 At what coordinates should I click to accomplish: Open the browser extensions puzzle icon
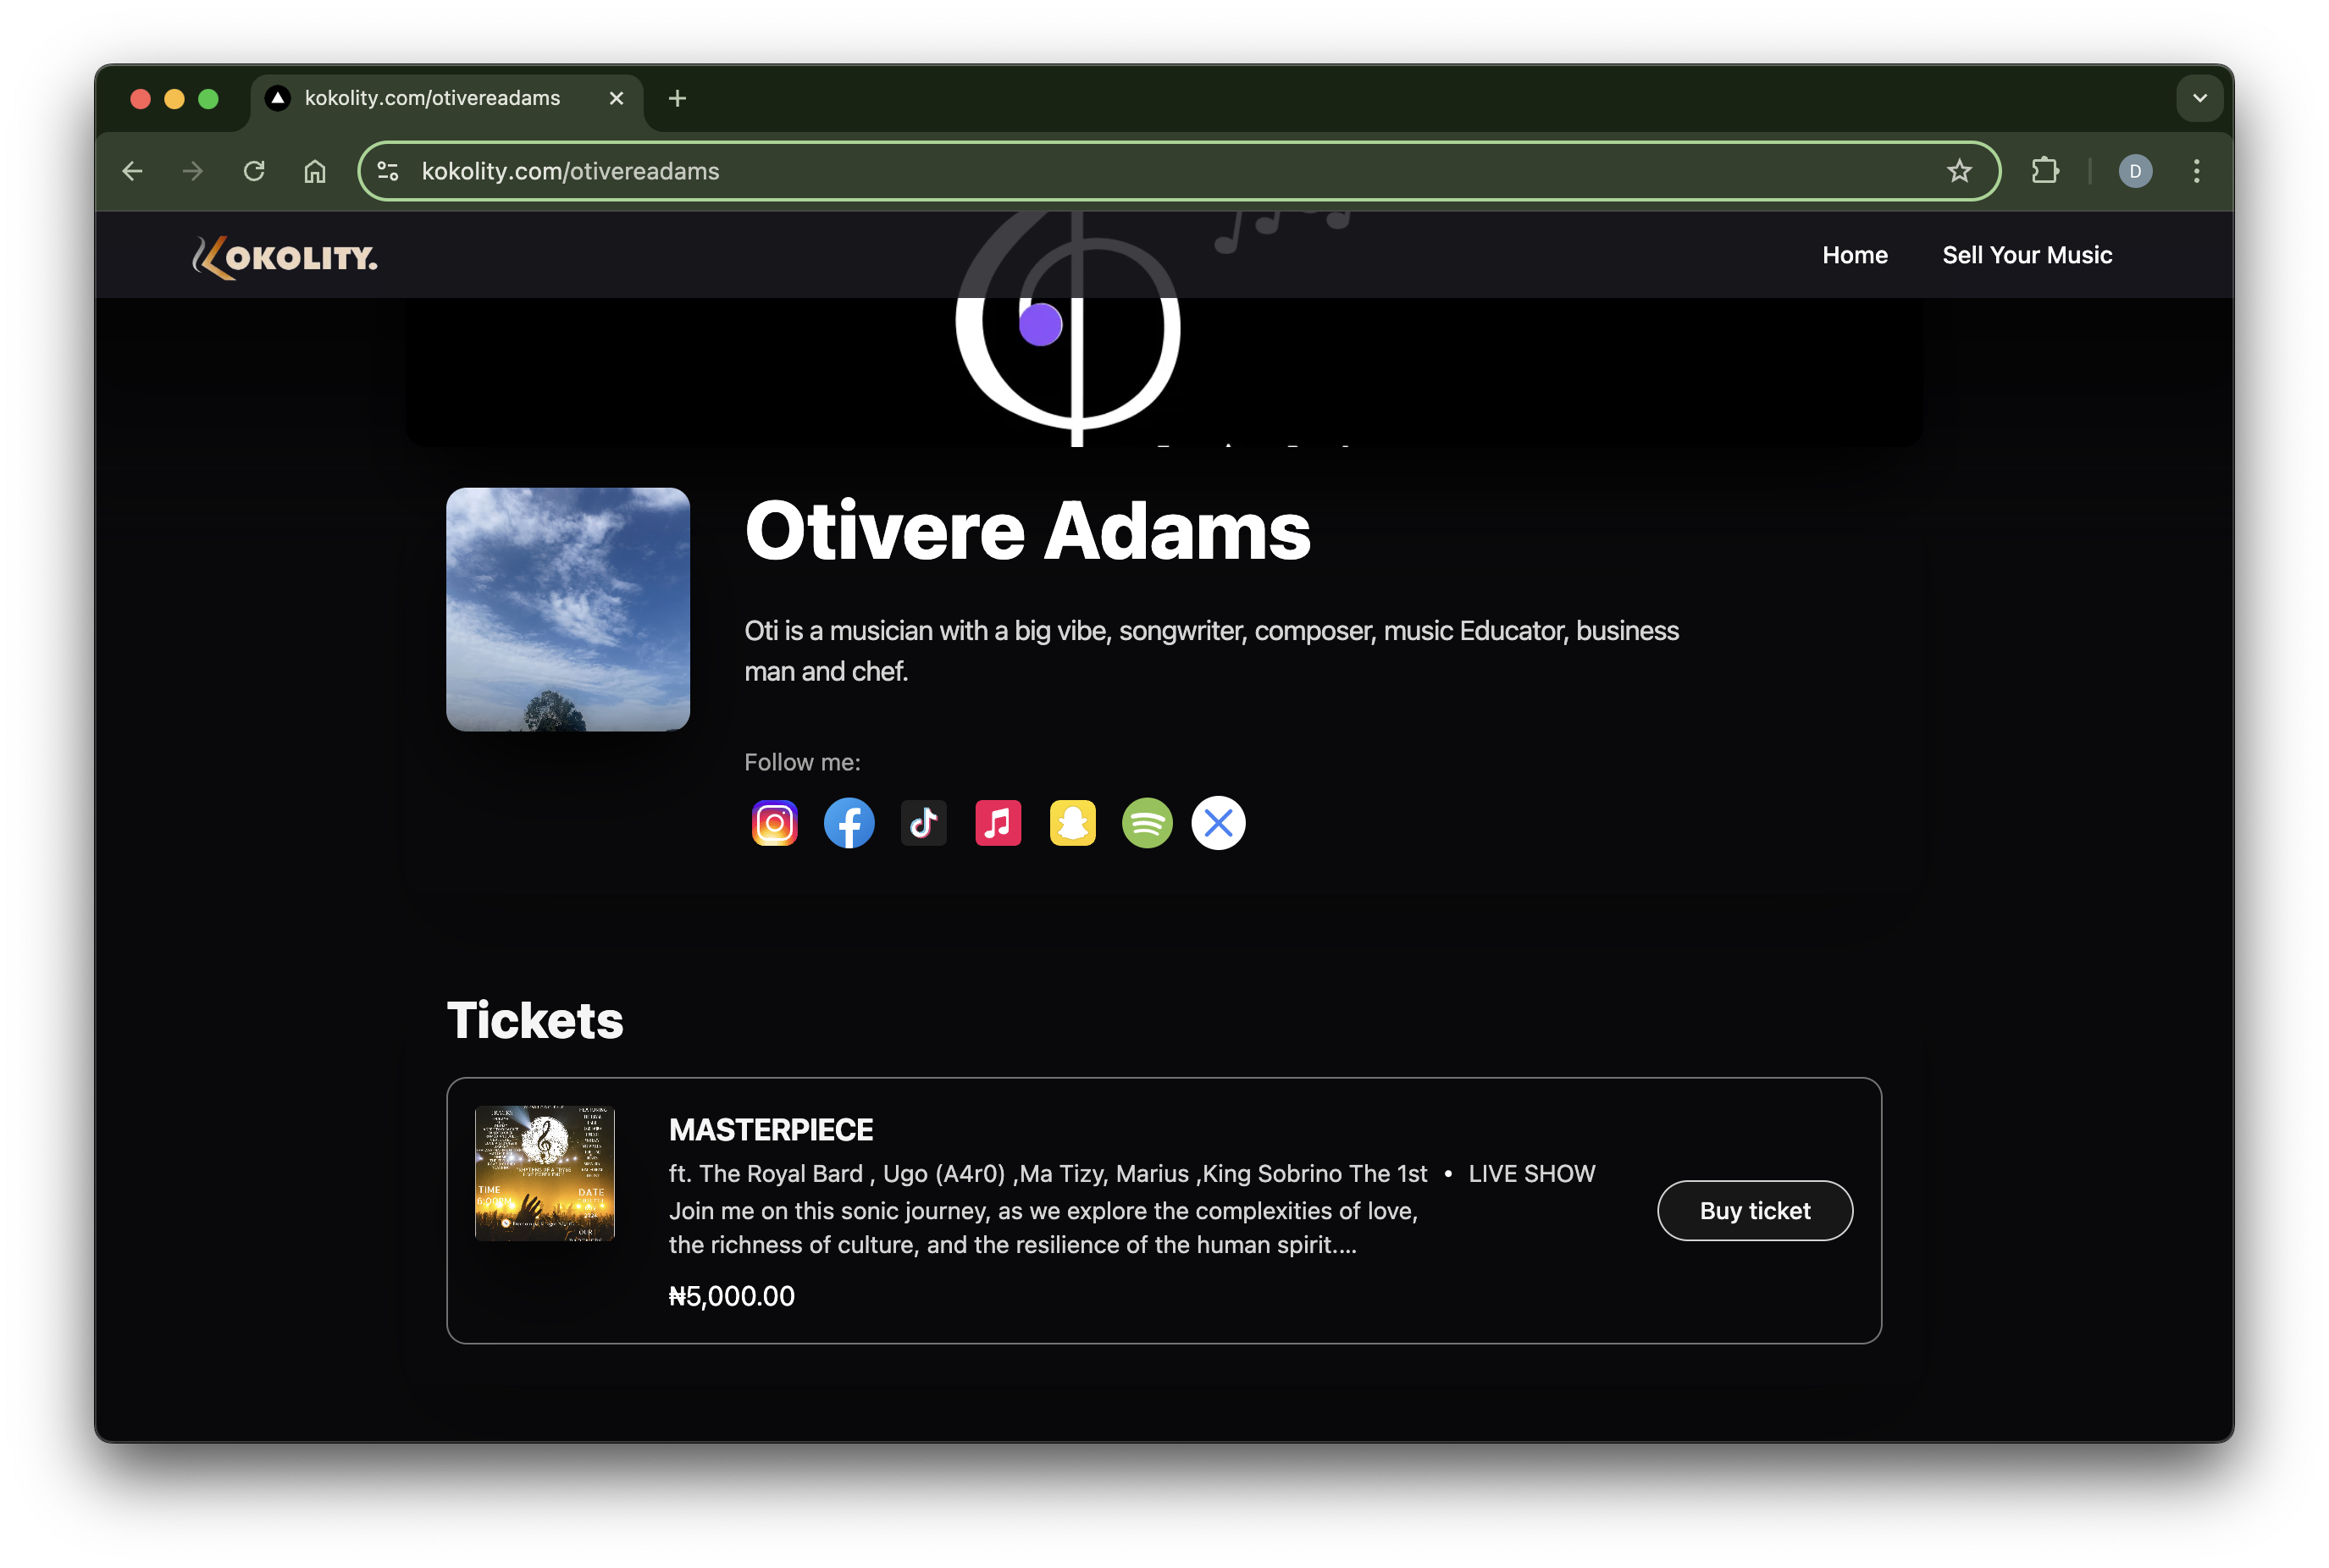(2045, 171)
